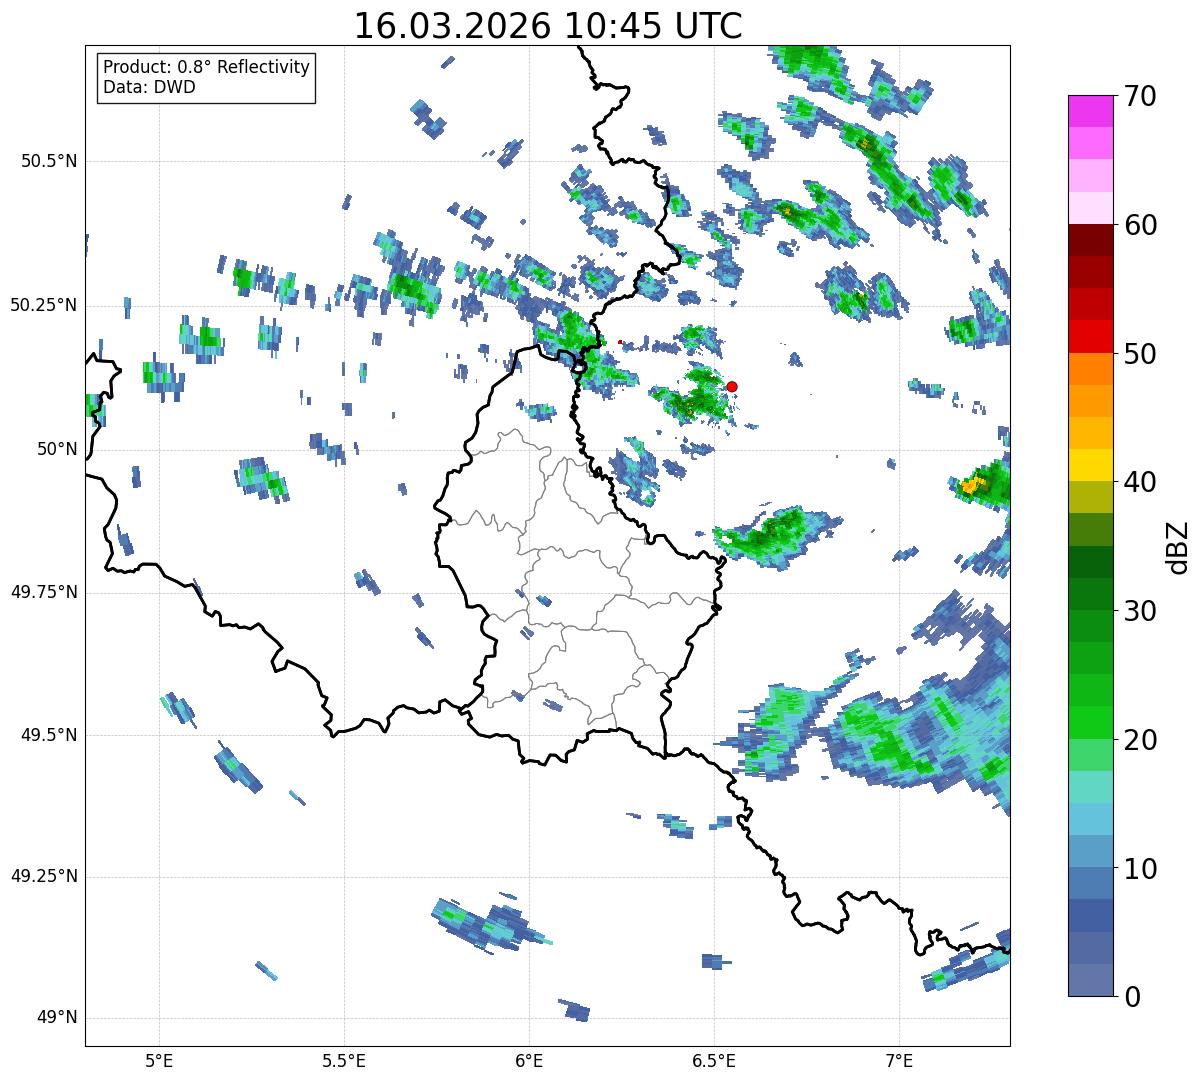Click the yellow colorbar segment at 40
The width and height of the screenshot is (1202, 1081).
(1090, 466)
